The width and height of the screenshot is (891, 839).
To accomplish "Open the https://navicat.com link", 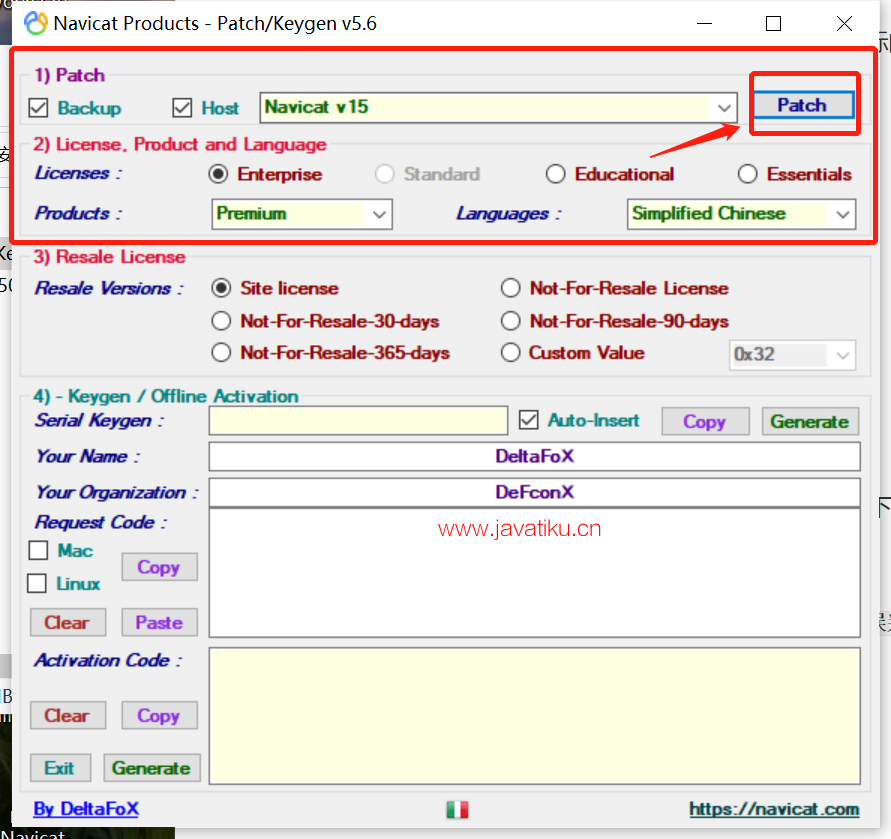I will (774, 809).
